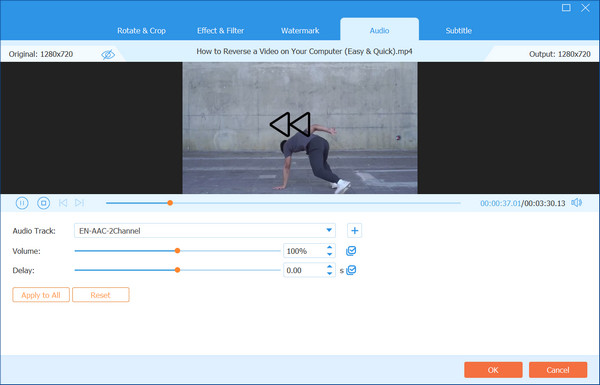This screenshot has width=600, height=385.
Task: Click the delay seconds input field
Action: (x=305, y=270)
